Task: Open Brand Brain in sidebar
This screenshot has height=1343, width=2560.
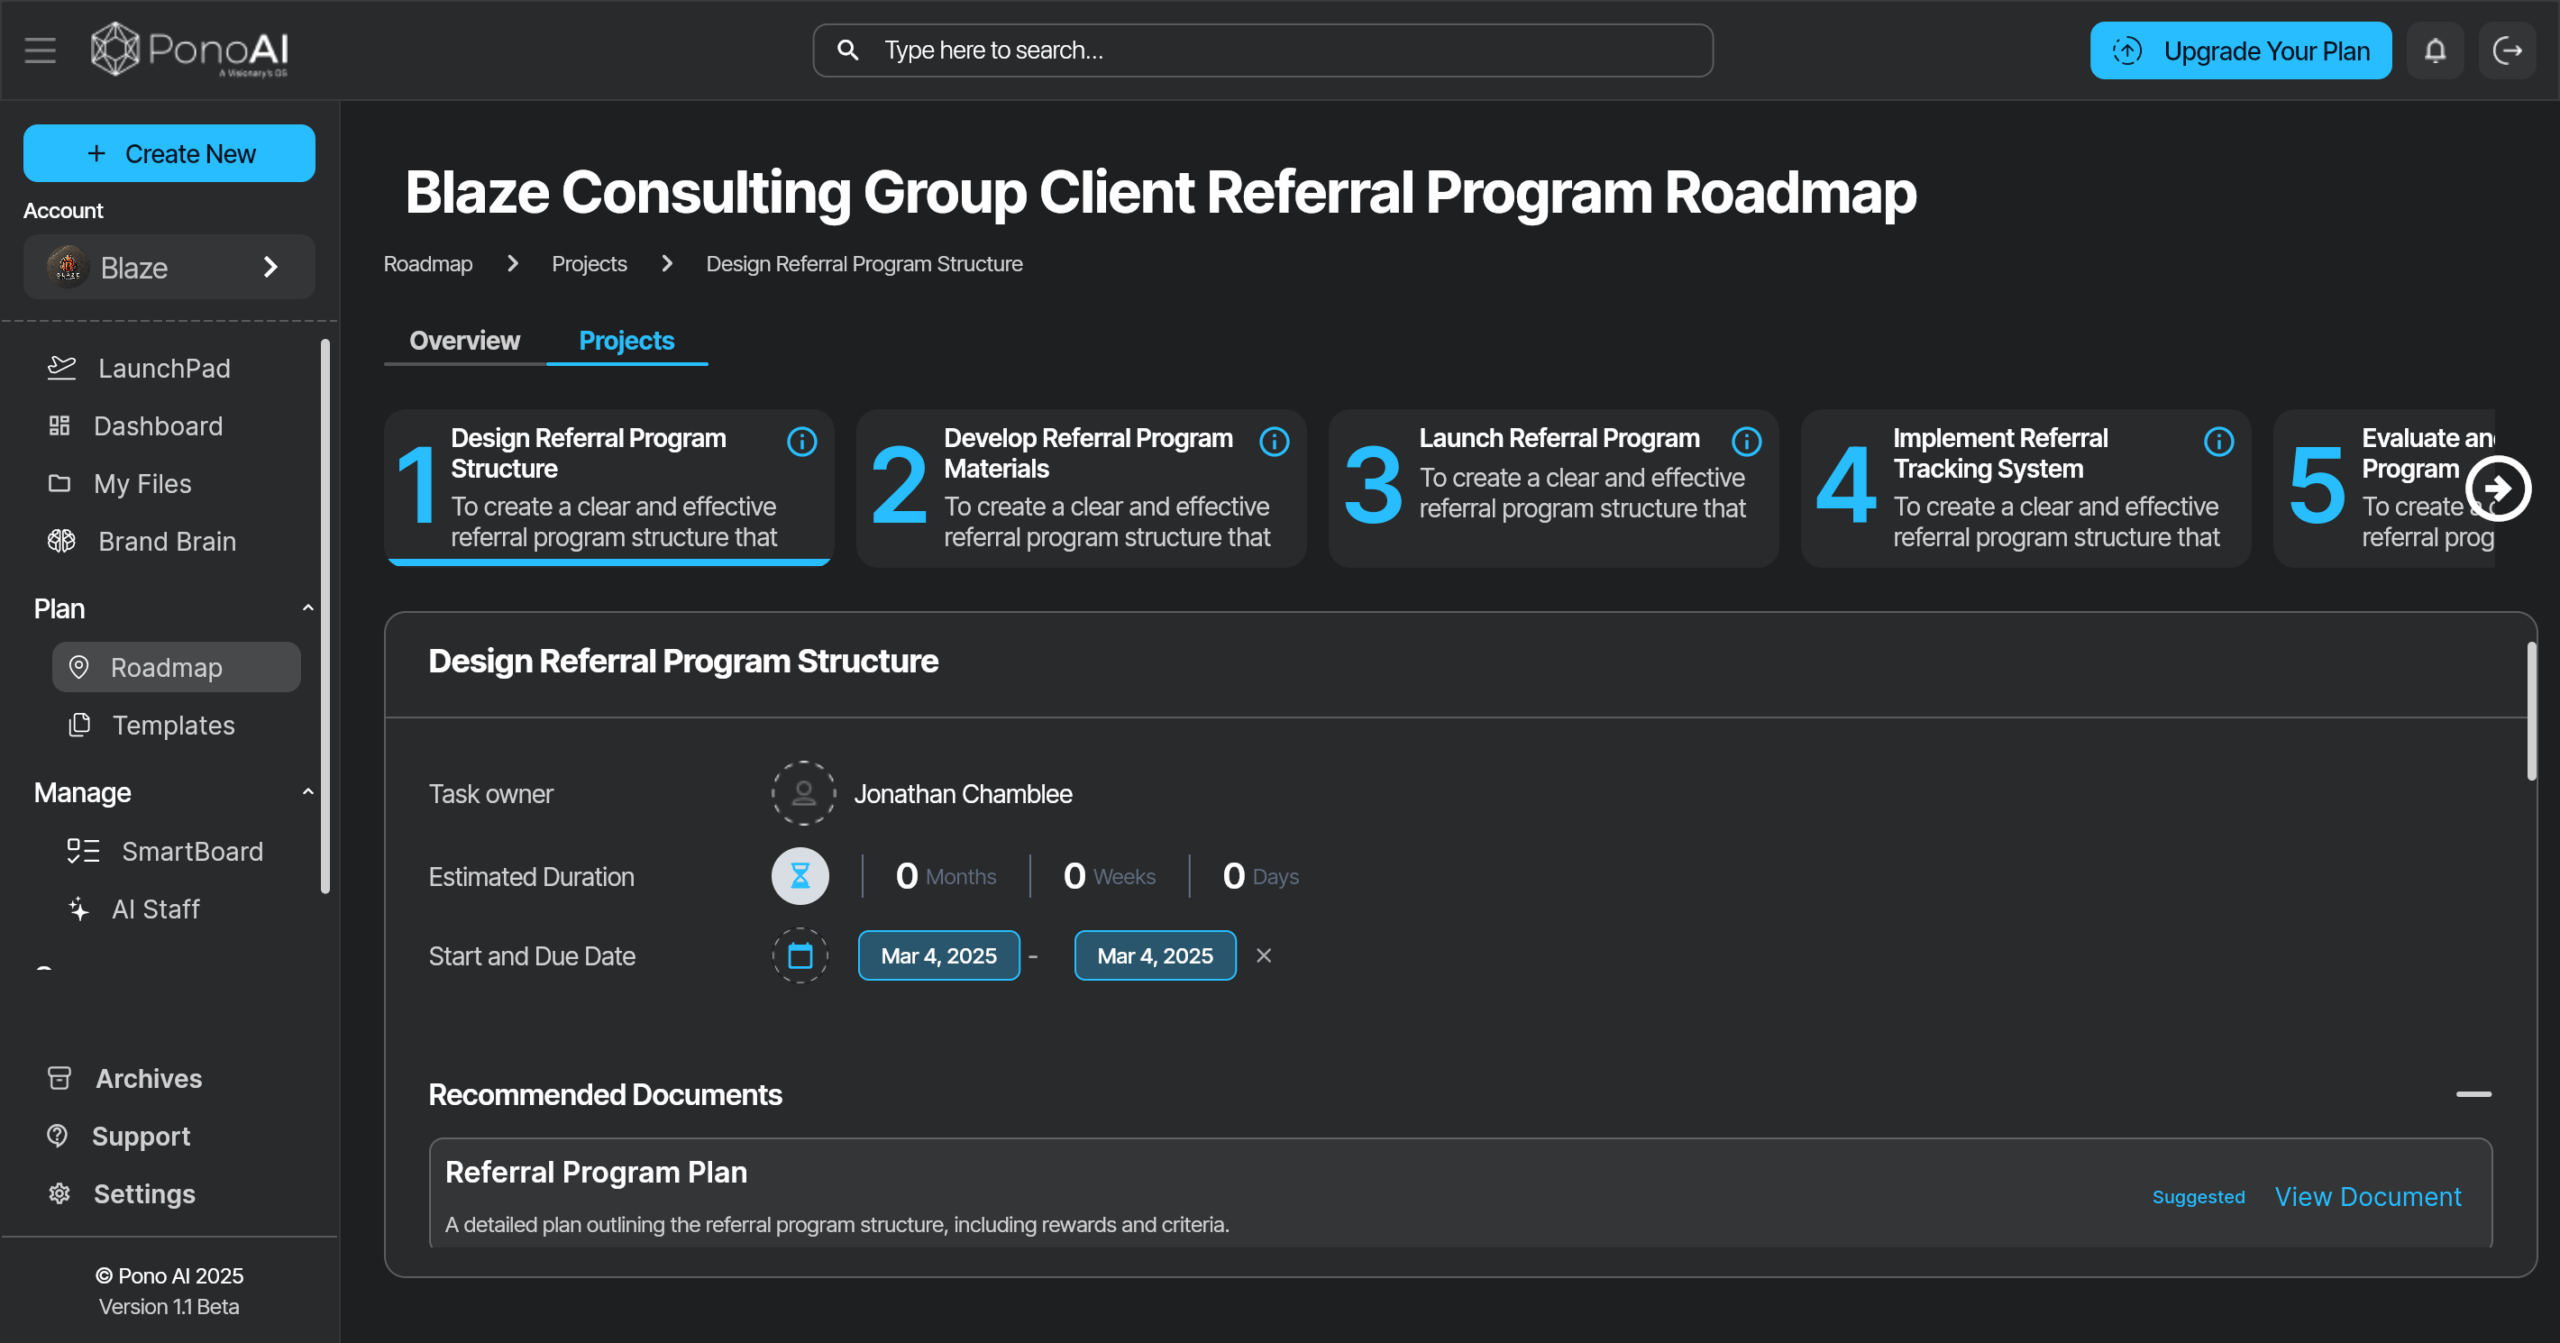Action: click(166, 541)
